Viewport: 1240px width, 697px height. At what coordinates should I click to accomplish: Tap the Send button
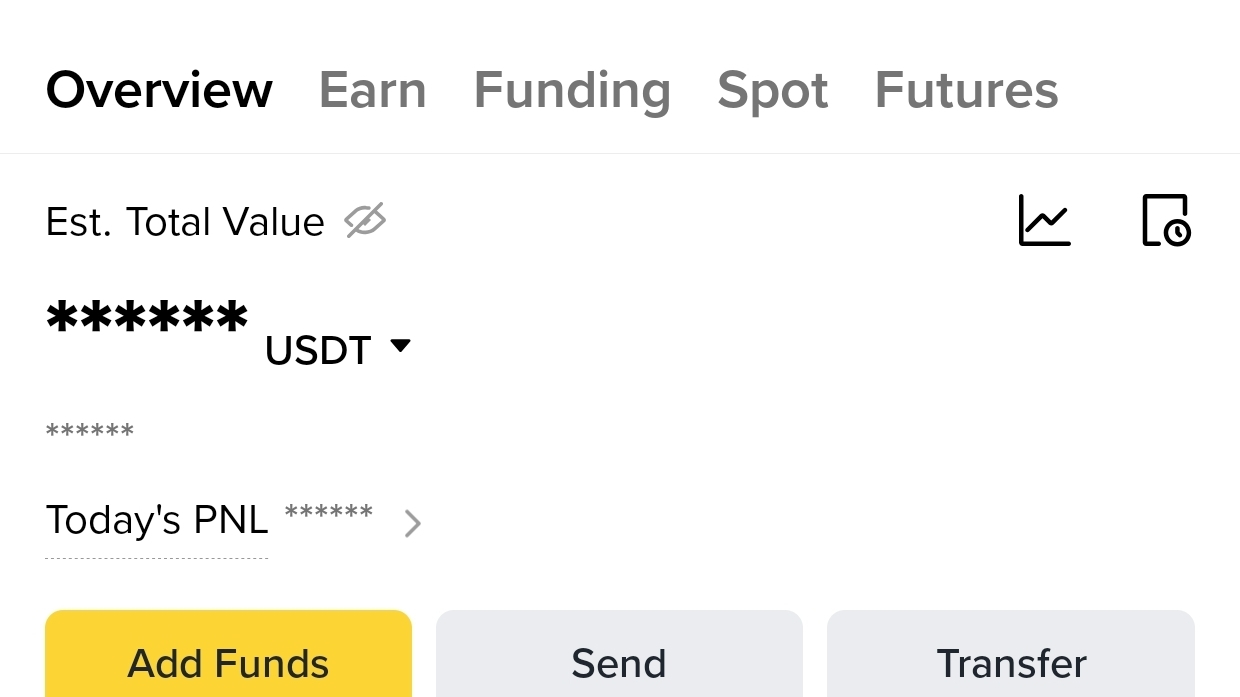coord(619,660)
